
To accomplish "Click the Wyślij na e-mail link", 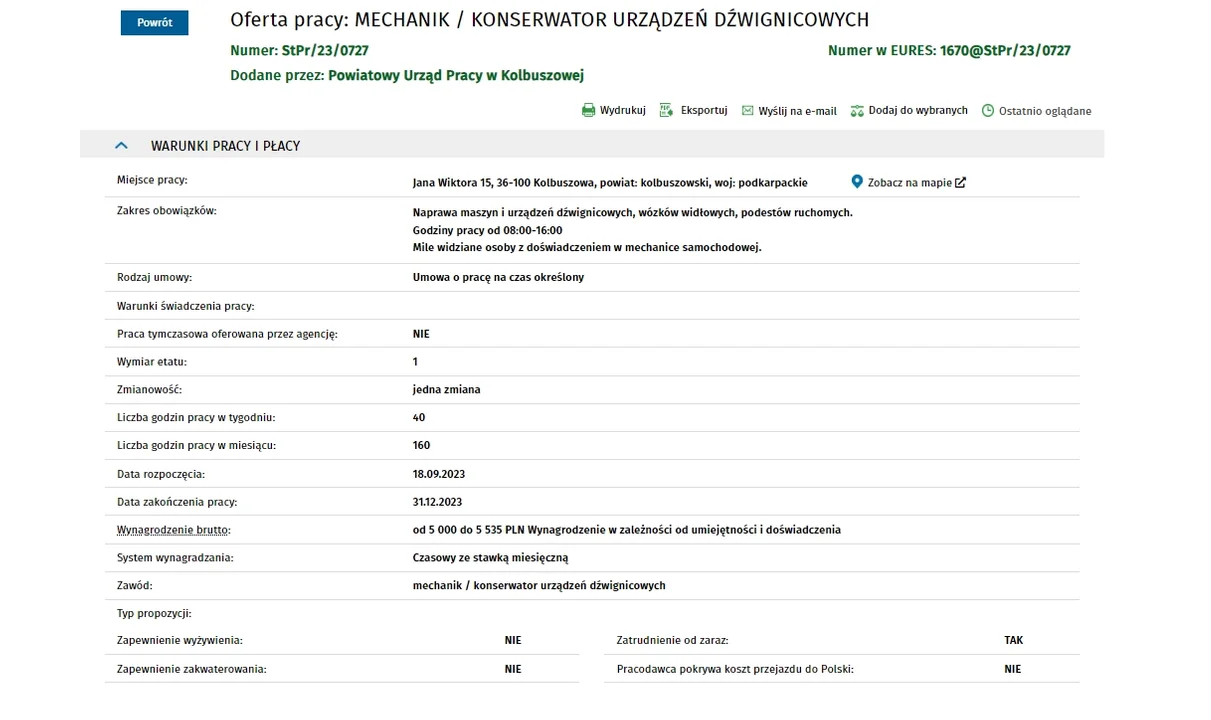I will point(797,111).
